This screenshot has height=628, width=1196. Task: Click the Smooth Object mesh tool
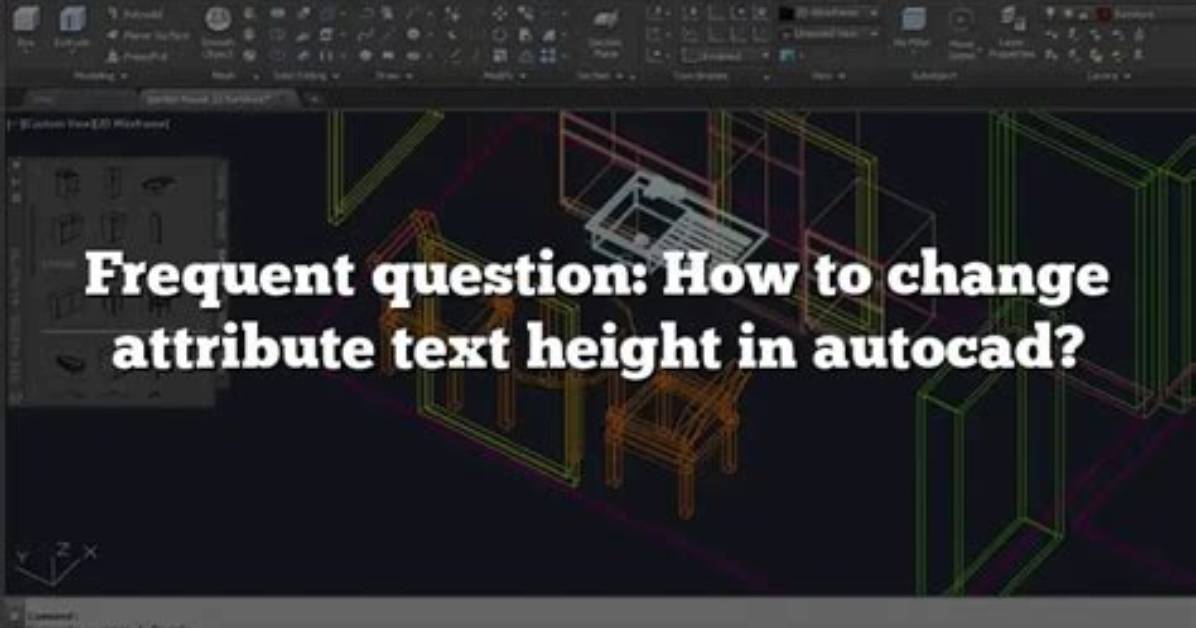click(218, 34)
